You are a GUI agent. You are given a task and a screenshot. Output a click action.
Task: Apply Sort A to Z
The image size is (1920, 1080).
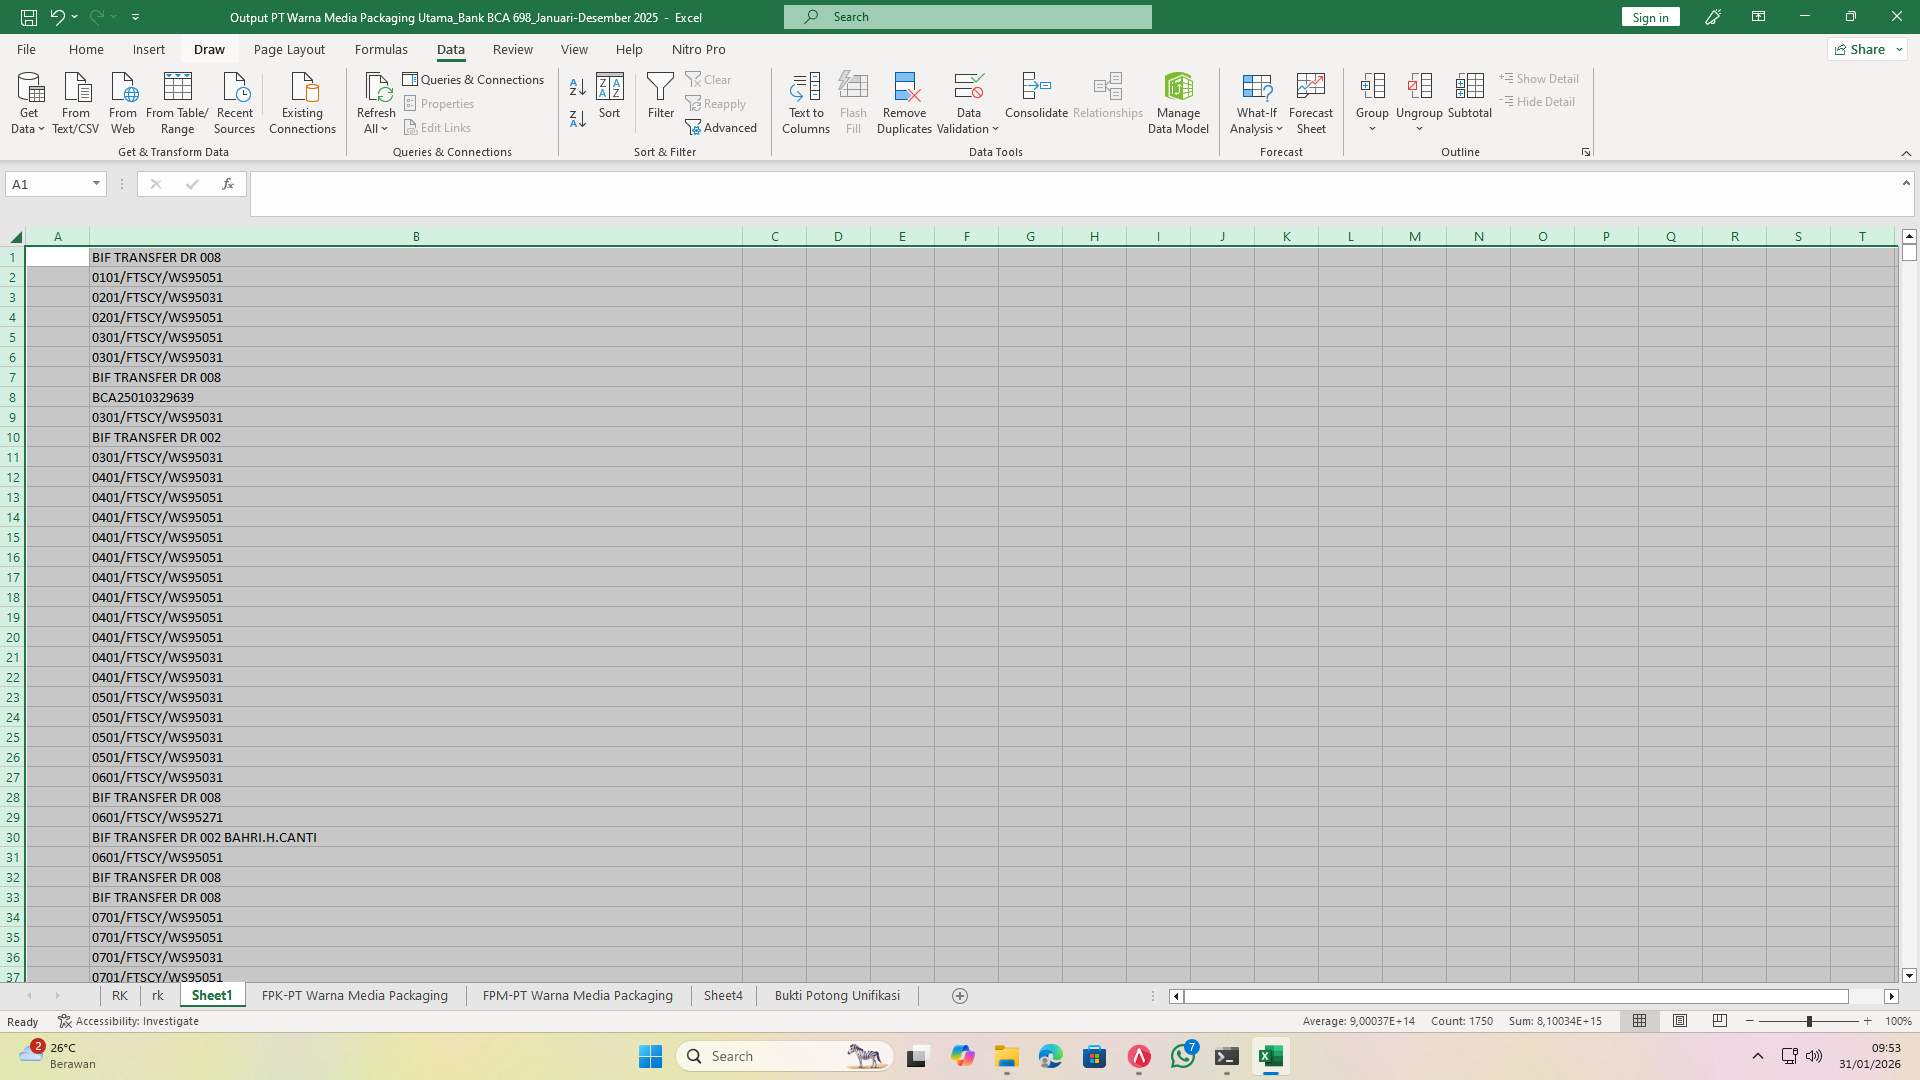[577, 87]
